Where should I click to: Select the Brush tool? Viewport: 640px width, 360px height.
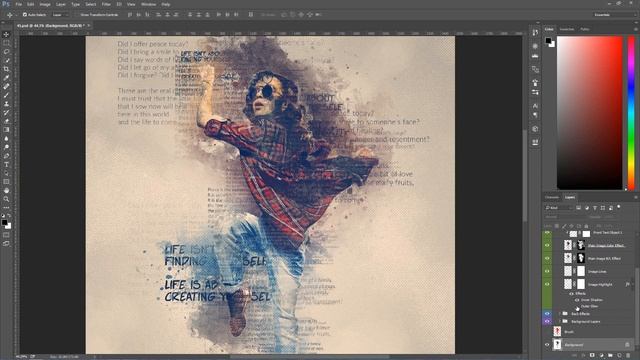(6, 95)
